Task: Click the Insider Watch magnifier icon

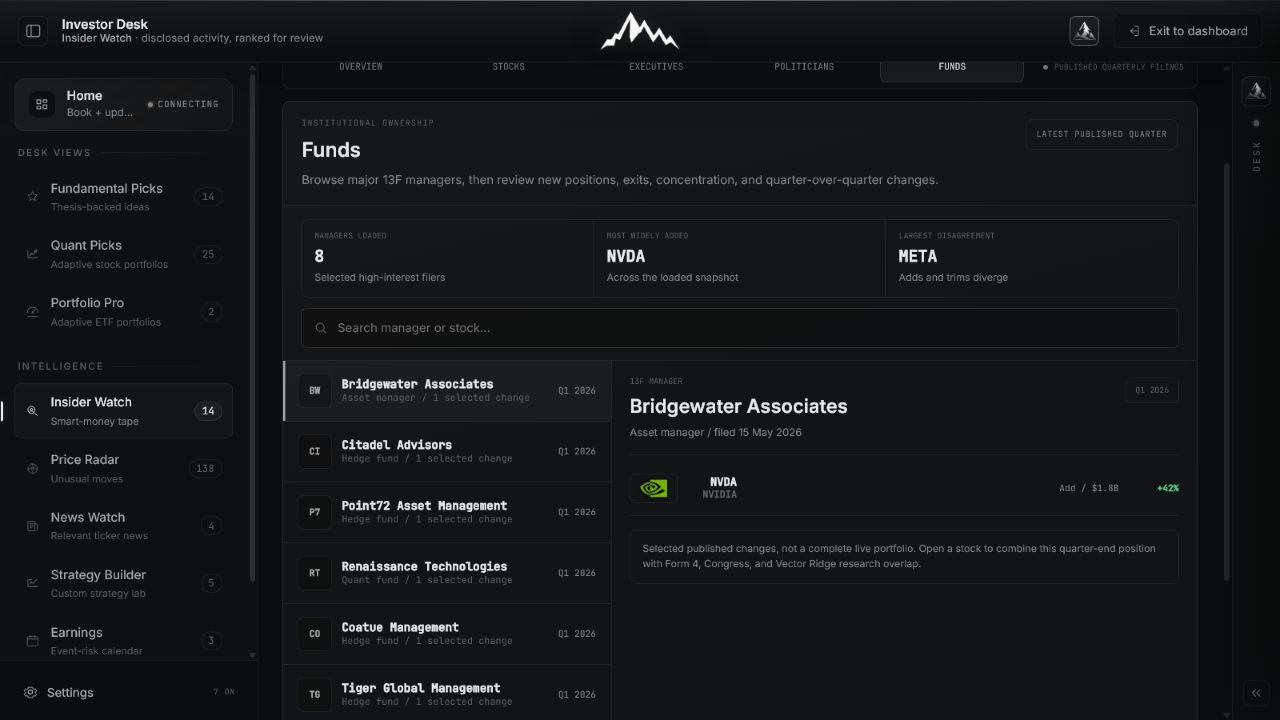Action: [32, 411]
